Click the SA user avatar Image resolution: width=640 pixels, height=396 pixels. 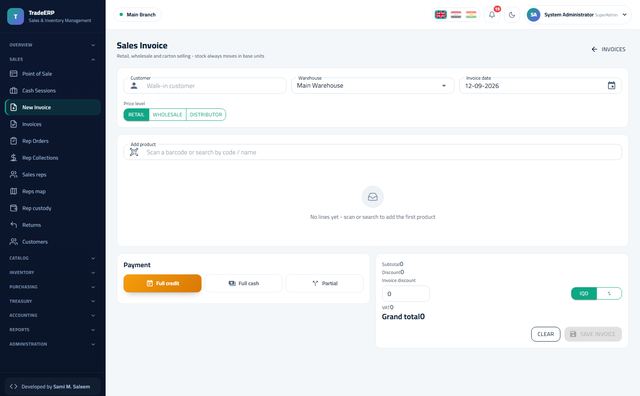point(533,15)
